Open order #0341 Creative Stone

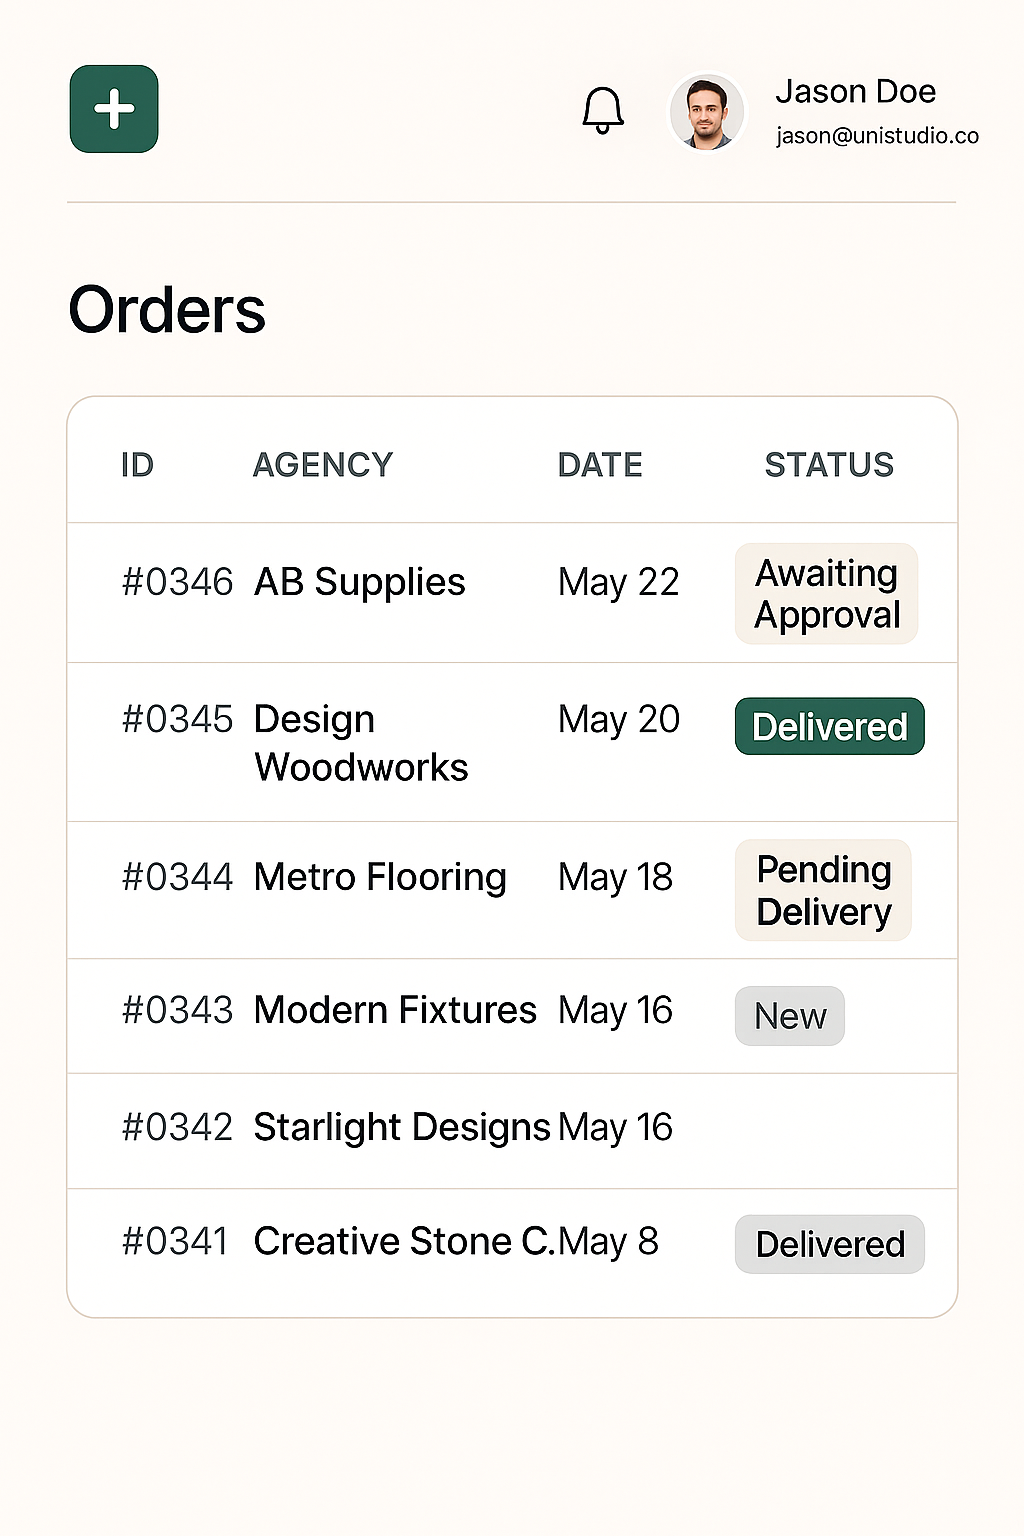[512, 1248]
